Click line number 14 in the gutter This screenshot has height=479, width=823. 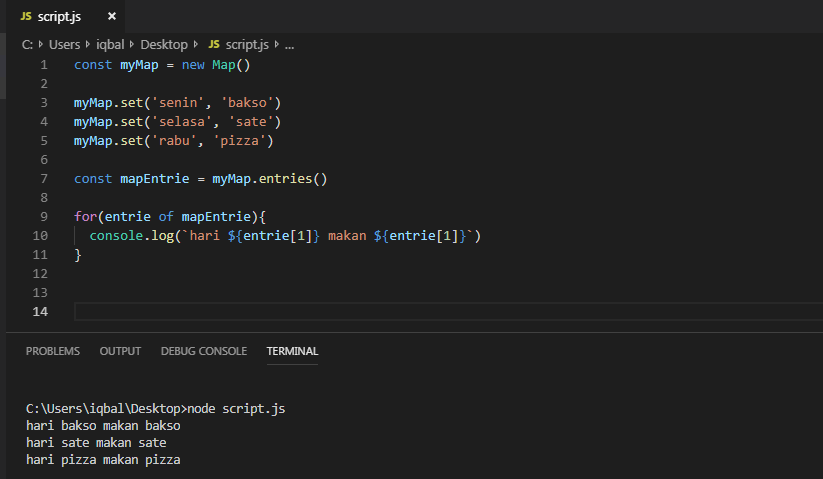pyautogui.click(x=40, y=312)
